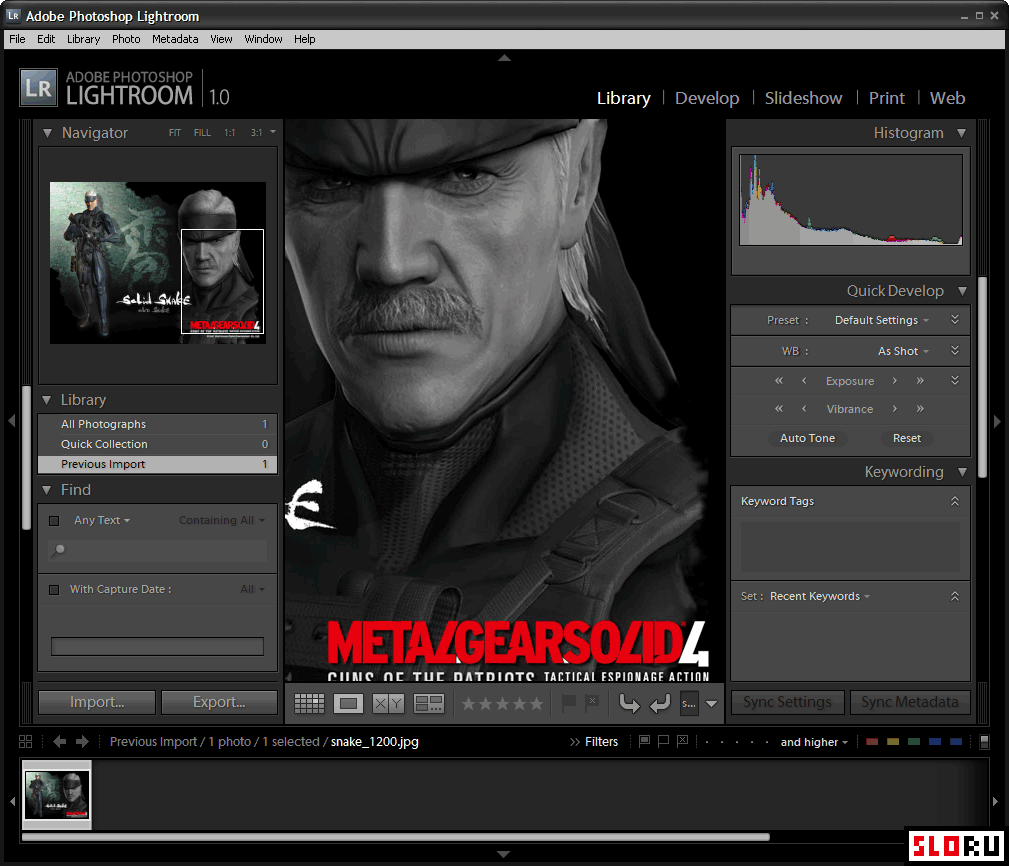Click Reset in Quick Develop

coord(907,438)
